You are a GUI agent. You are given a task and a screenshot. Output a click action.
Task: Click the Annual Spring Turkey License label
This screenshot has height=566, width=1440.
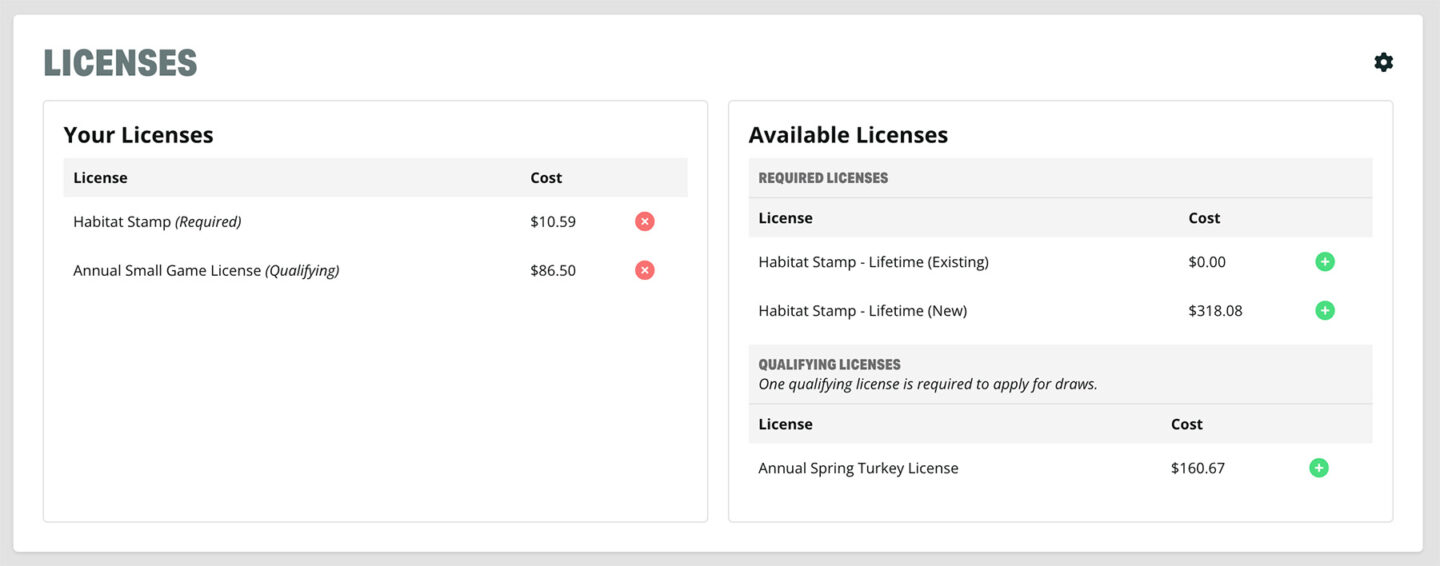pyautogui.click(x=858, y=468)
